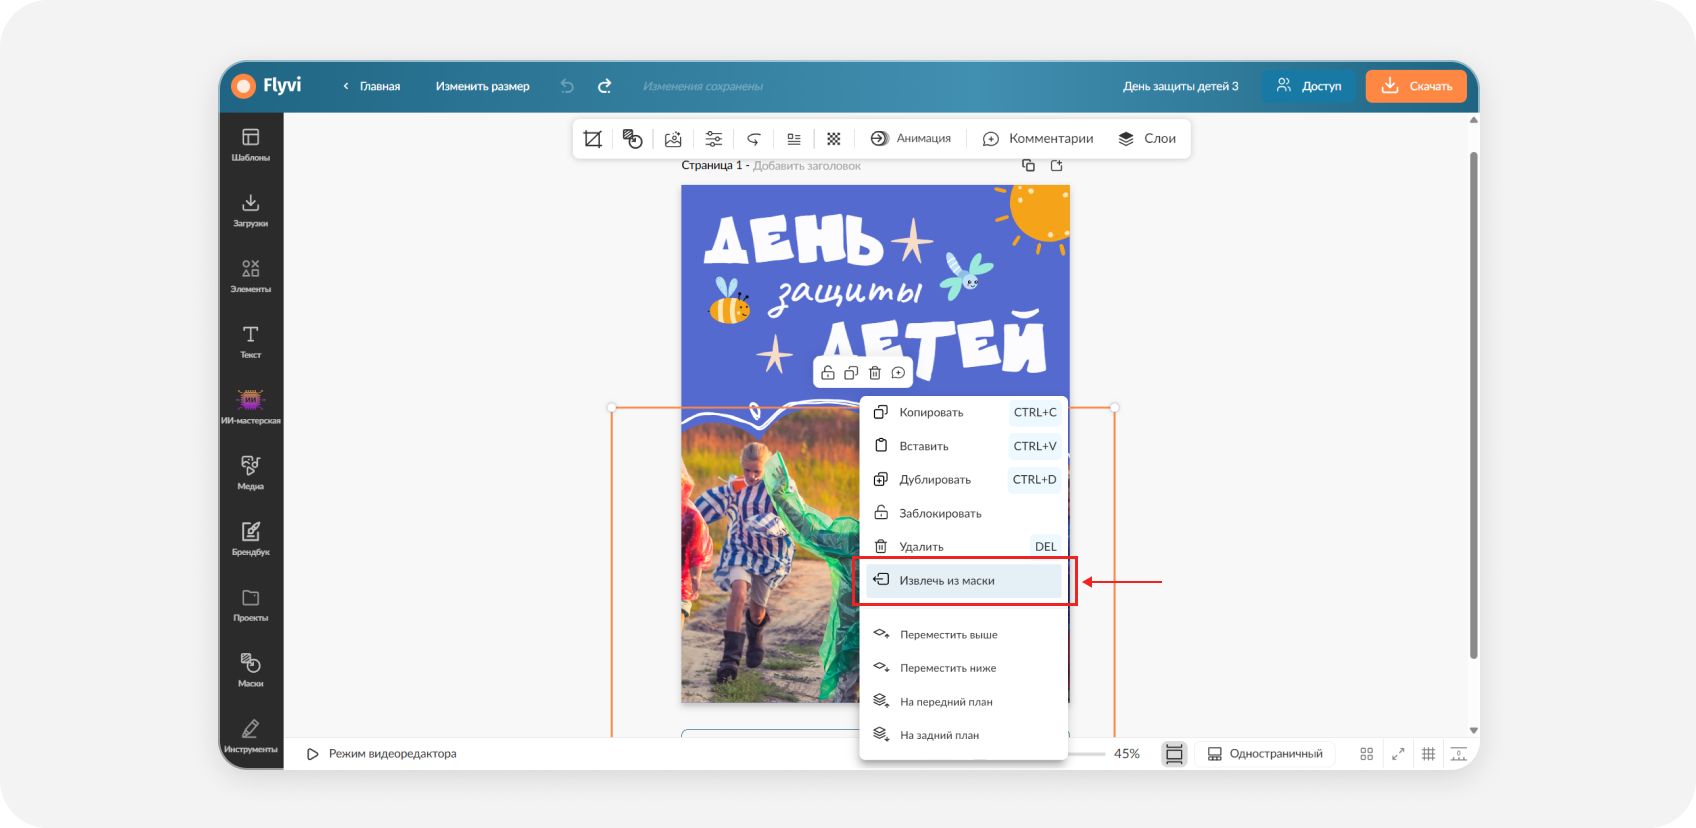Choose Заблокировать in the context menu
The width and height of the screenshot is (1696, 828).
point(964,513)
